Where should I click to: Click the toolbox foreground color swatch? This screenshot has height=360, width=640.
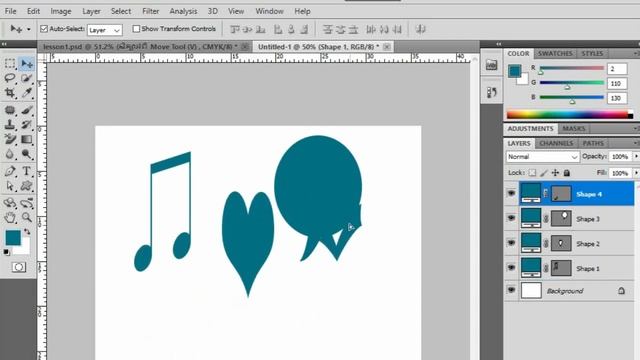pos(13,238)
